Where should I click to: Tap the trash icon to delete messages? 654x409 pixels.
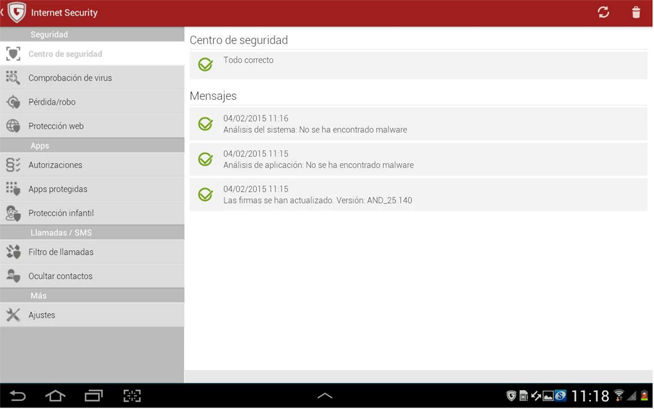pos(636,13)
